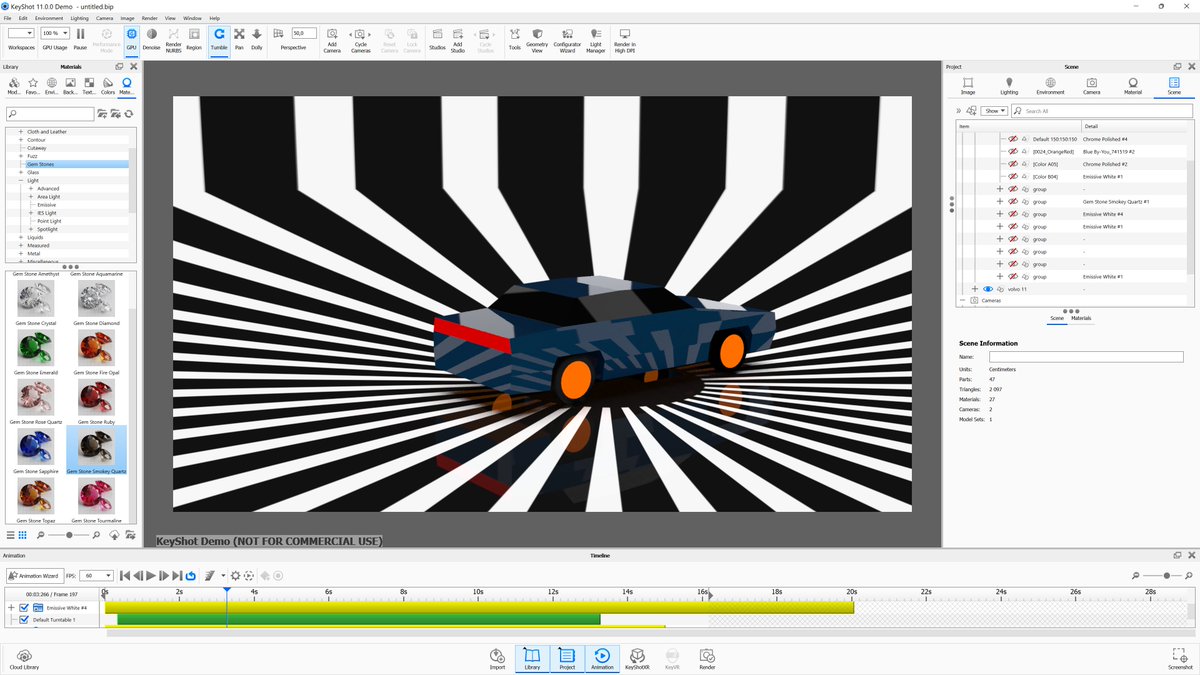
Task: Hide the volvo 11 model
Action: (x=987, y=289)
